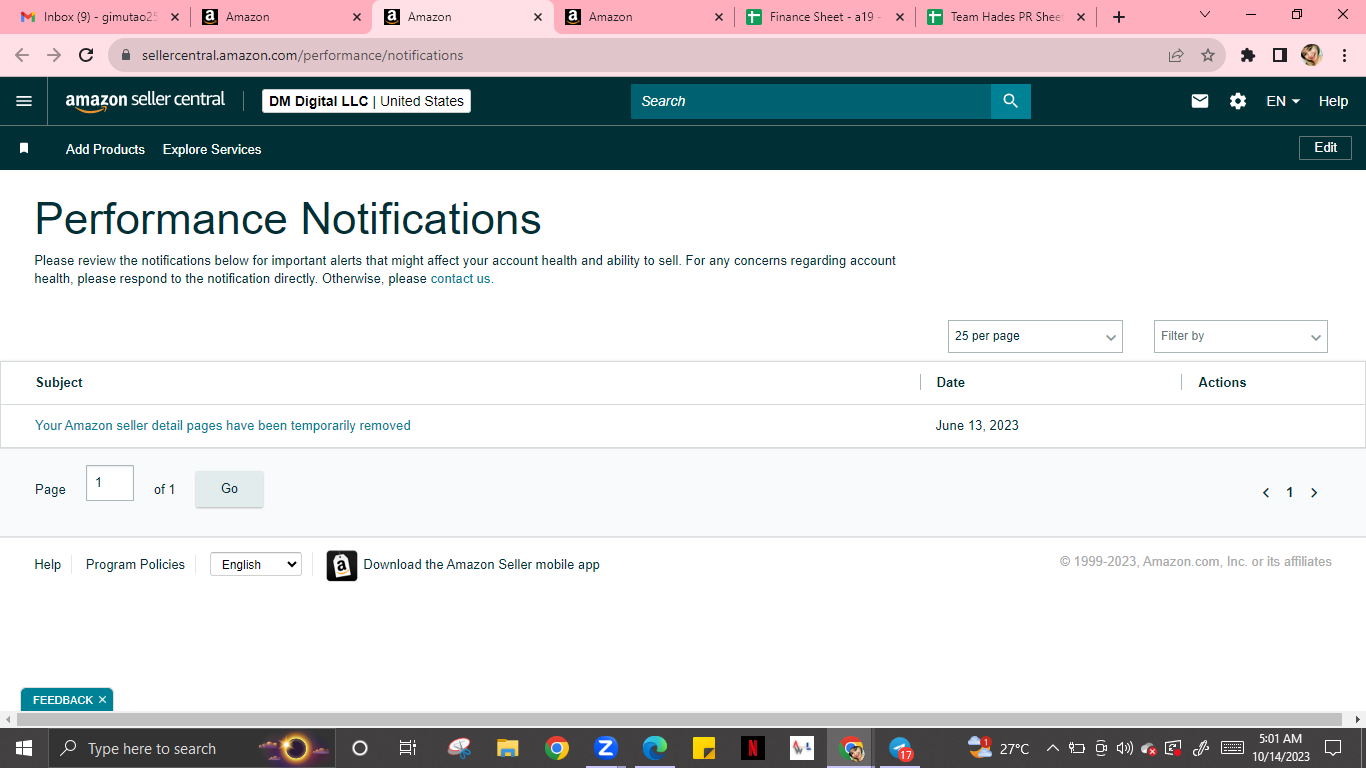Open the volume control in system tray
1366x768 pixels.
pos(1125,748)
